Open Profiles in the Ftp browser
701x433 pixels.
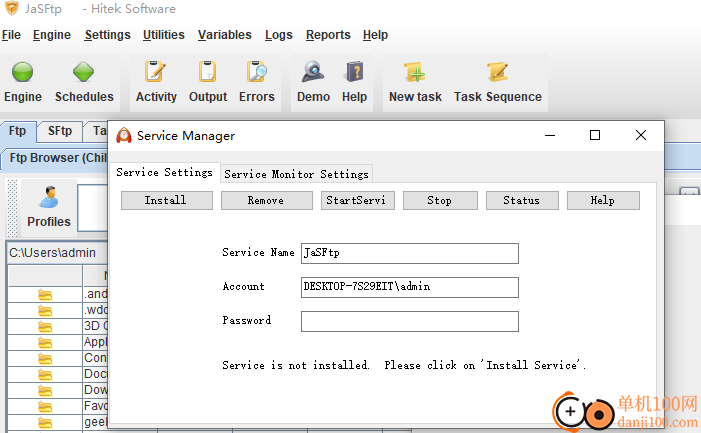pos(49,207)
